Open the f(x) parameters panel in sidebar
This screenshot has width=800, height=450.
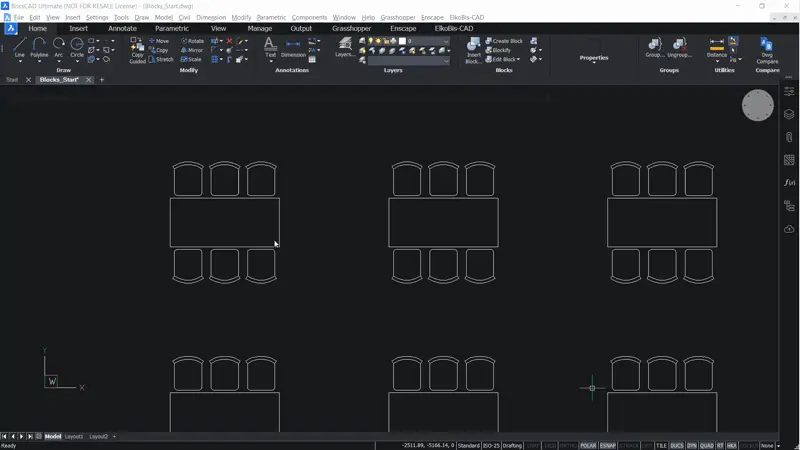789,183
